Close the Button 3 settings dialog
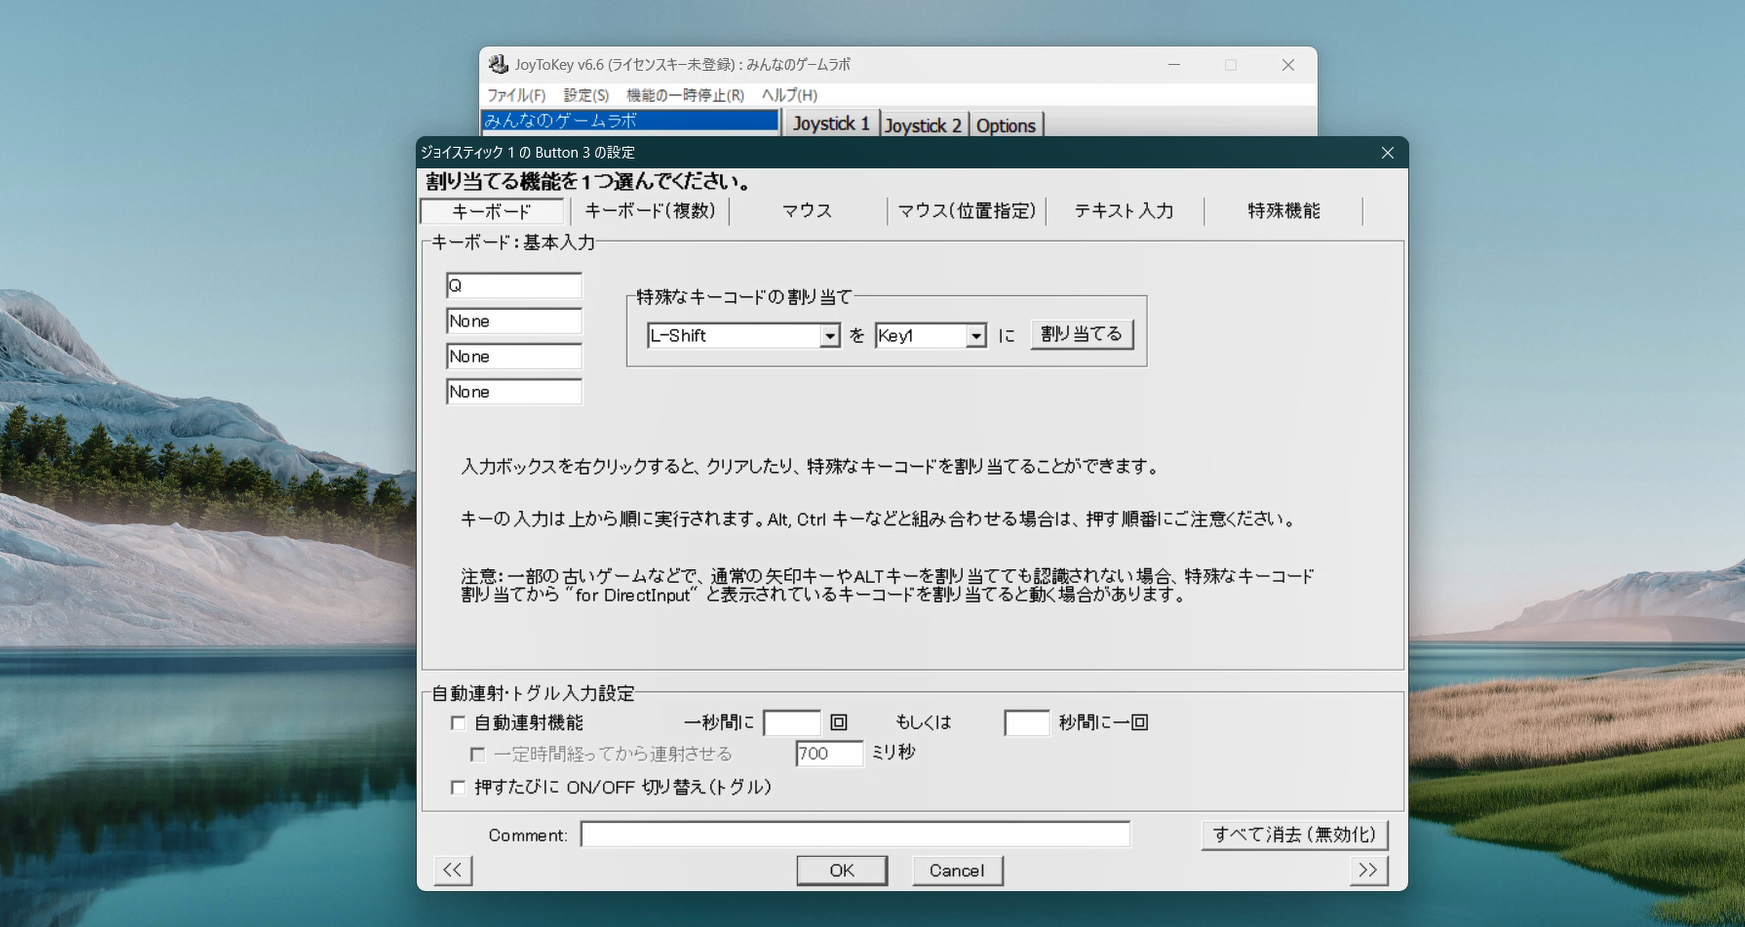Viewport: 1745px width, 927px height. pyautogui.click(x=1387, y=153)
